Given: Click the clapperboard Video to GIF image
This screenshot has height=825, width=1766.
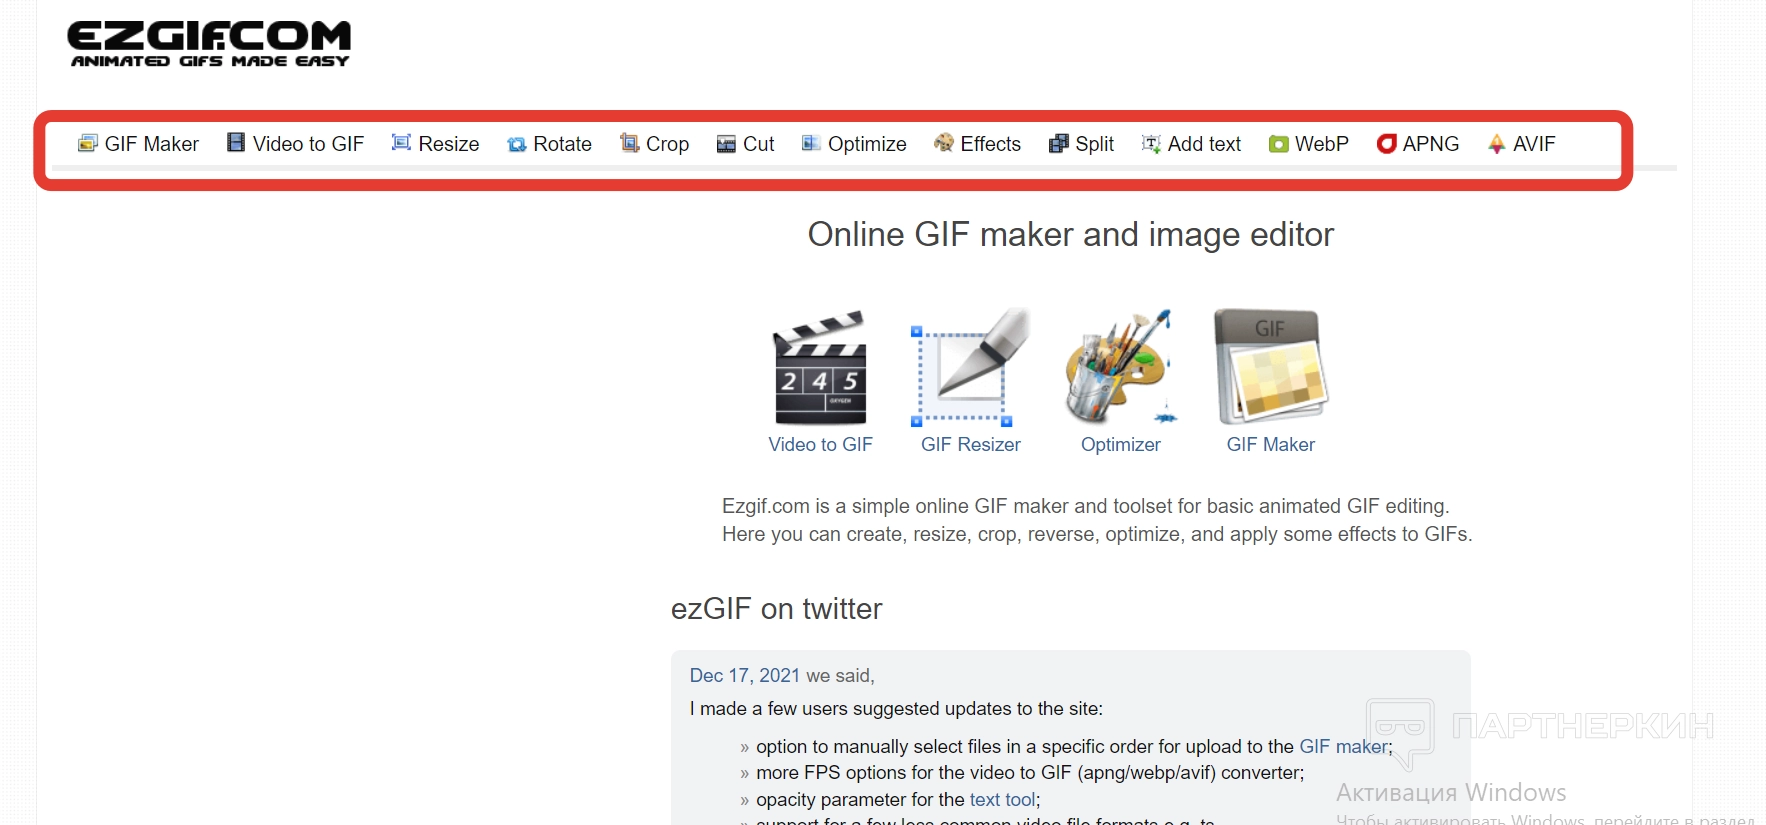Looking at the screenshot, I should [820, 367].
